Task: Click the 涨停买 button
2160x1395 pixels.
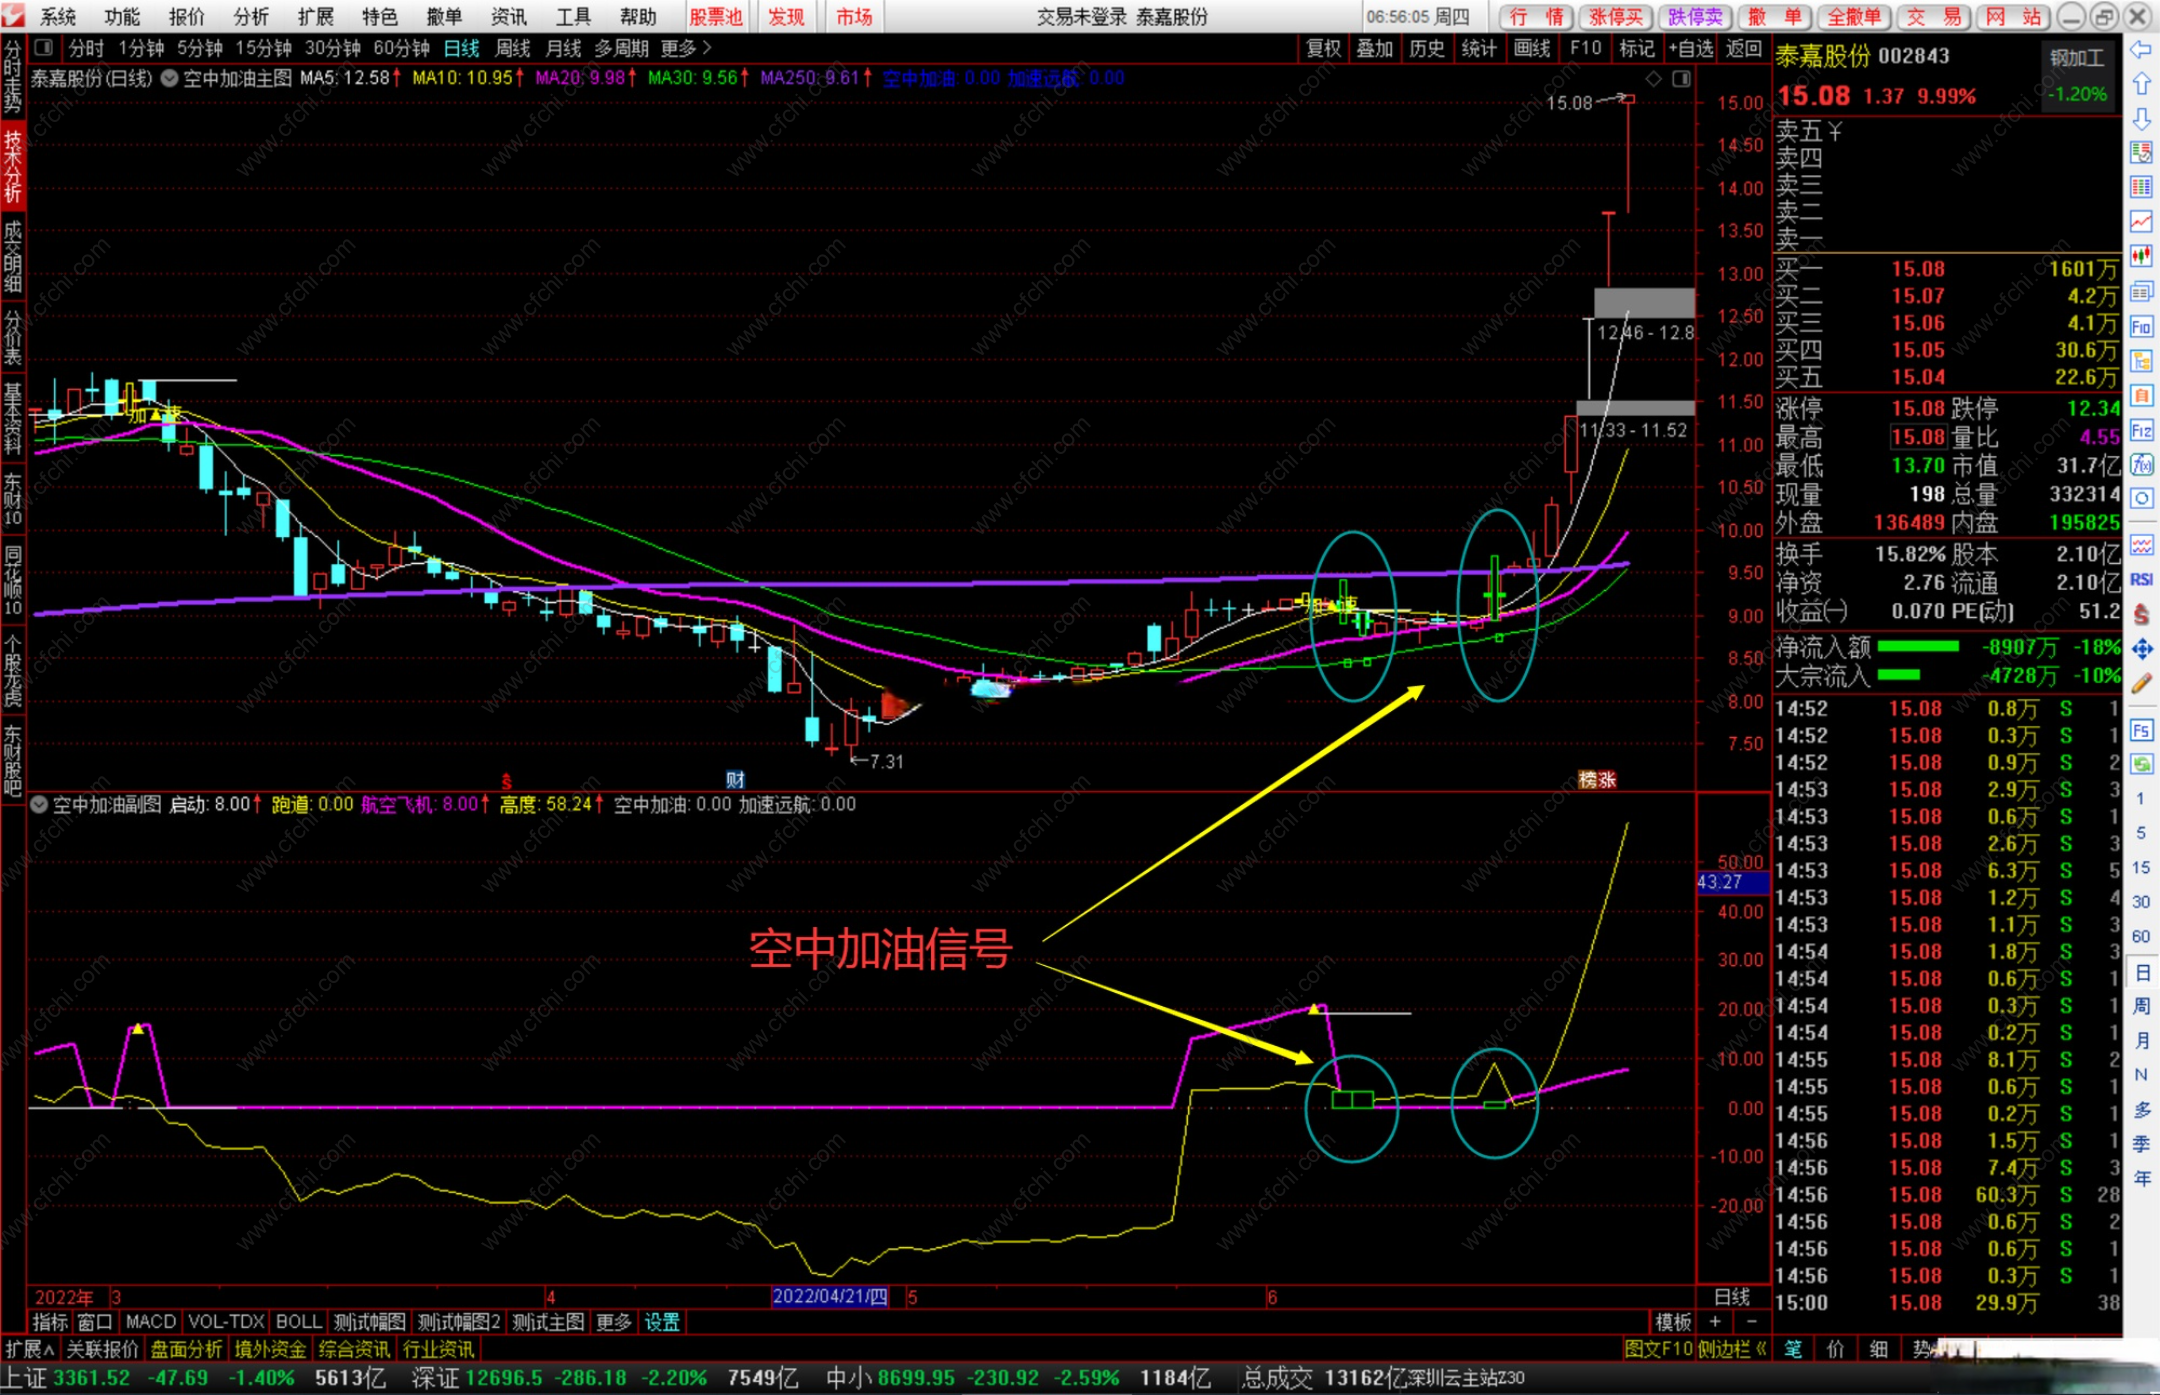Action: pyautogui.click(x=1615, y=16)
